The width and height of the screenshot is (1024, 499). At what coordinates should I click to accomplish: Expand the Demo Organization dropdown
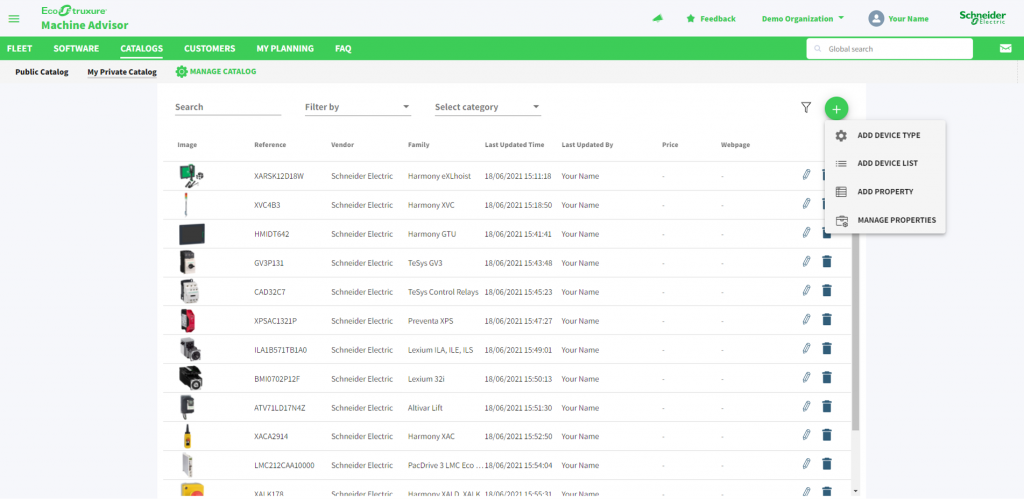point(803,19)
